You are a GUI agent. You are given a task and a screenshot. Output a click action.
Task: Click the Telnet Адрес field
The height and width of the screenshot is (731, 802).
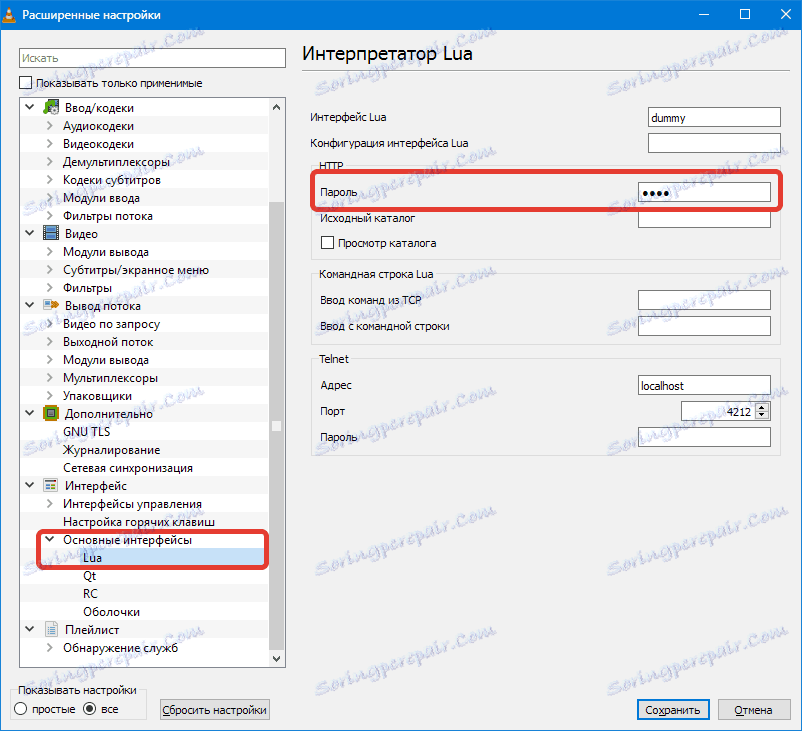click(x=704, y=385)
